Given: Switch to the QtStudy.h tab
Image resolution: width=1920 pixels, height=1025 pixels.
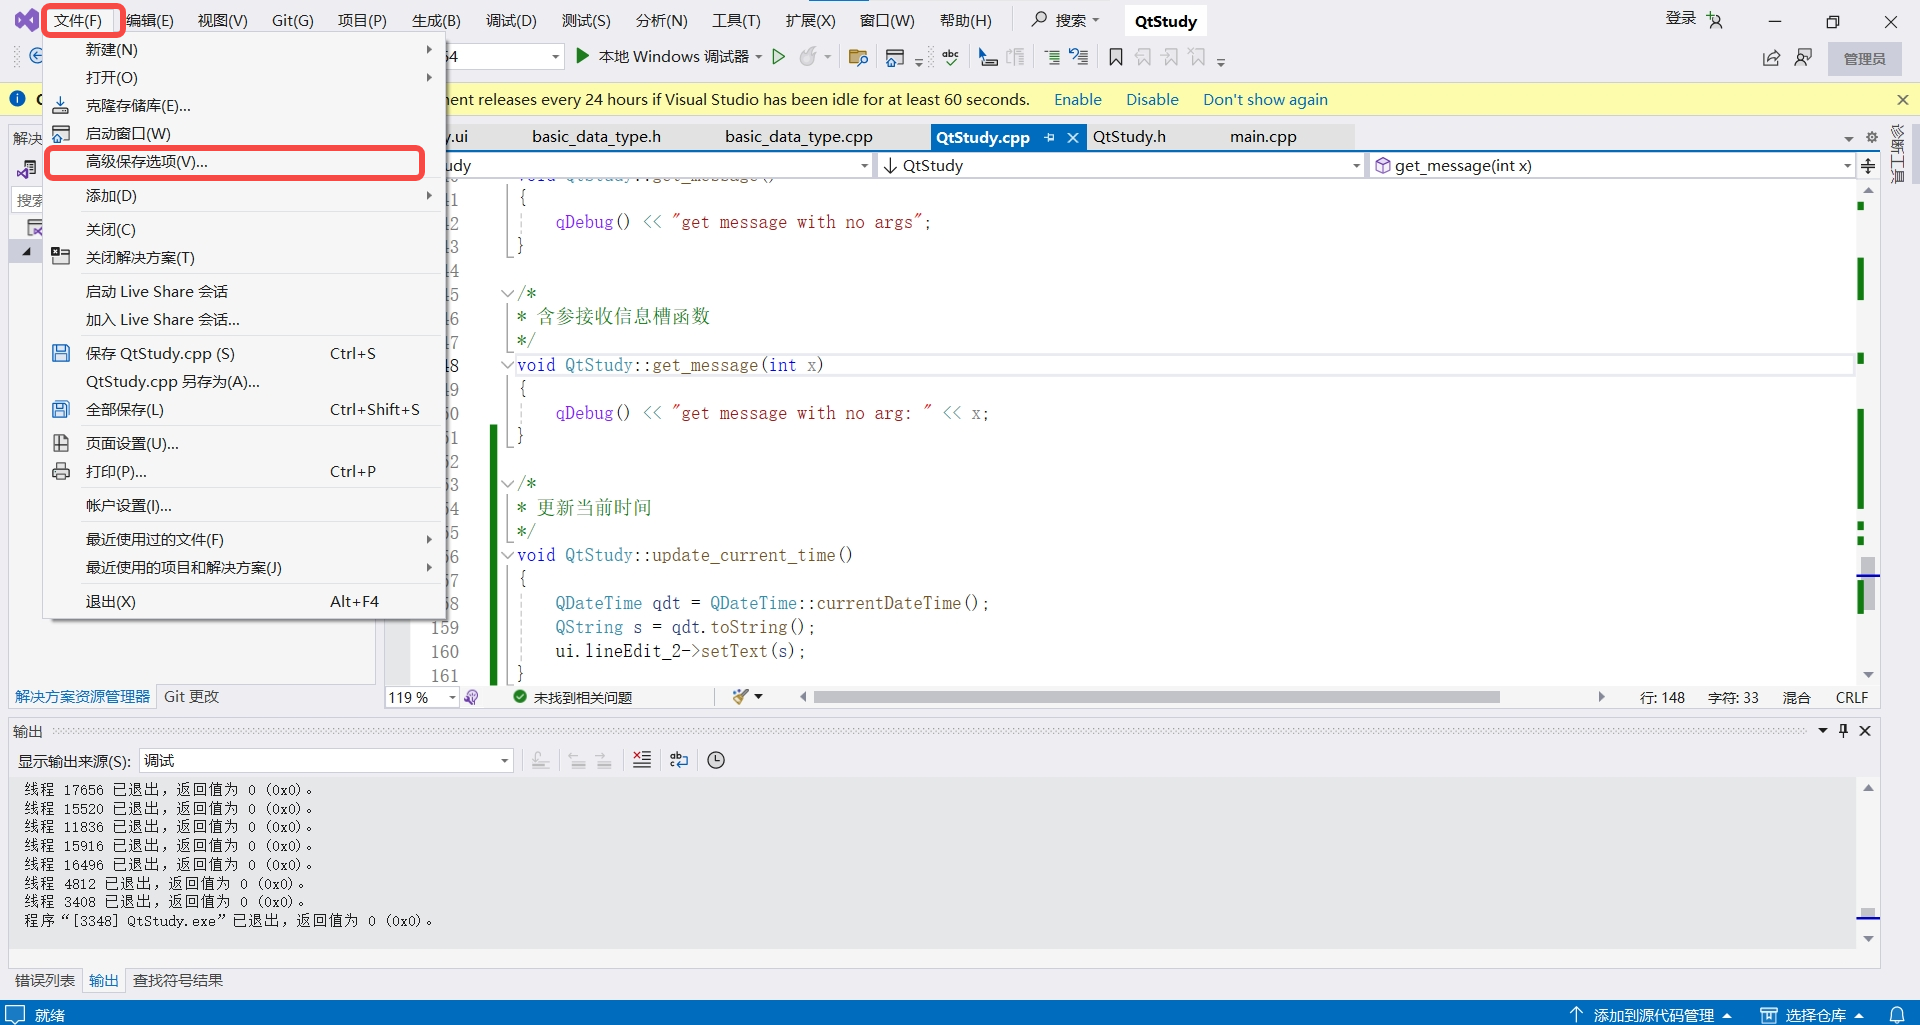Looking at the screenshot, I should (1129, 137).
